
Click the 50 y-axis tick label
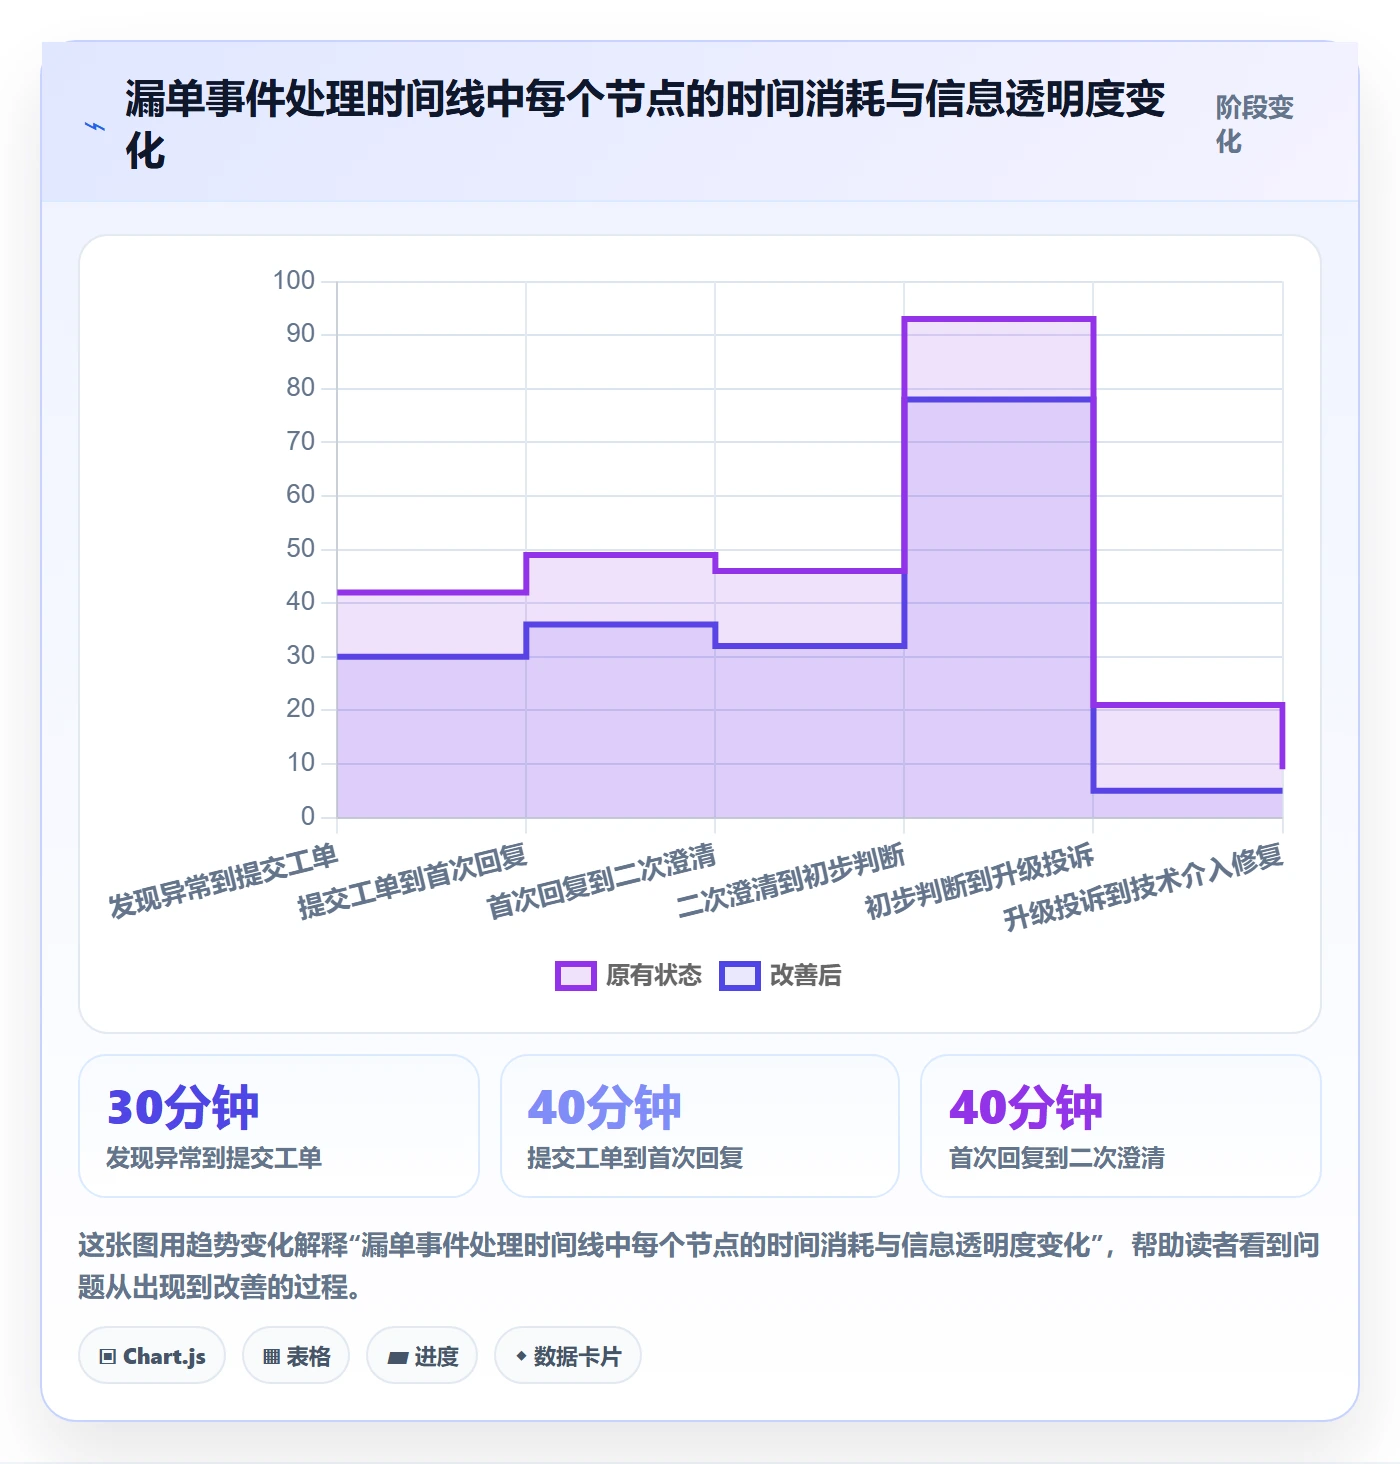pyautogui.click(x=300, y=549)
